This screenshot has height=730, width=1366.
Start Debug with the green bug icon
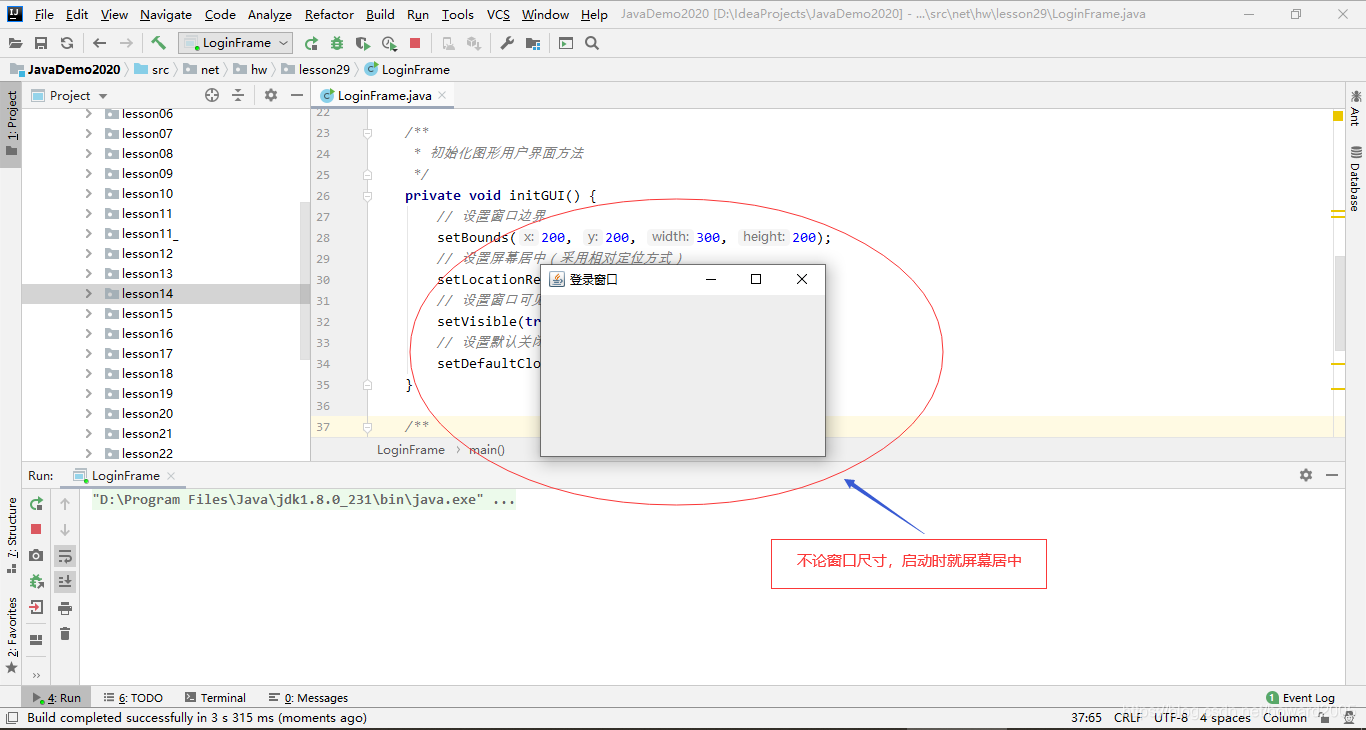pyautogui.click(x=337, y=43)
